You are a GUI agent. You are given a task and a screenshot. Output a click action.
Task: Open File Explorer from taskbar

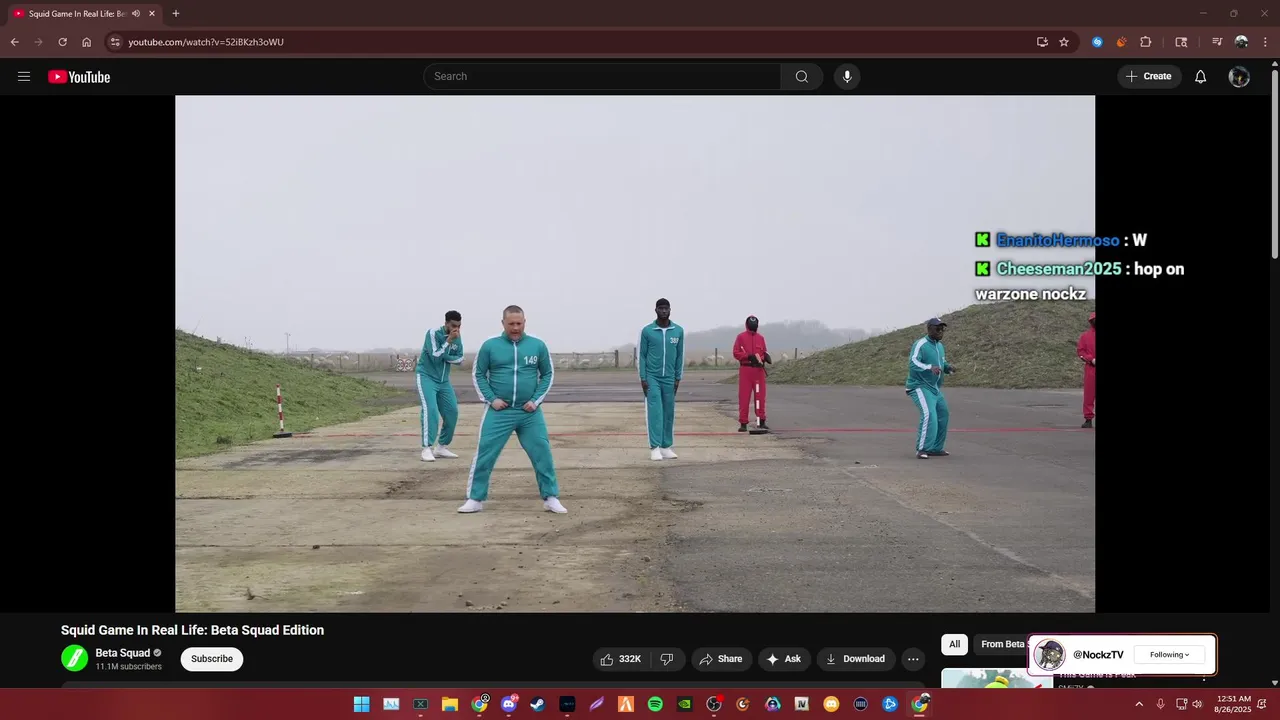click(x=450, y=704)
